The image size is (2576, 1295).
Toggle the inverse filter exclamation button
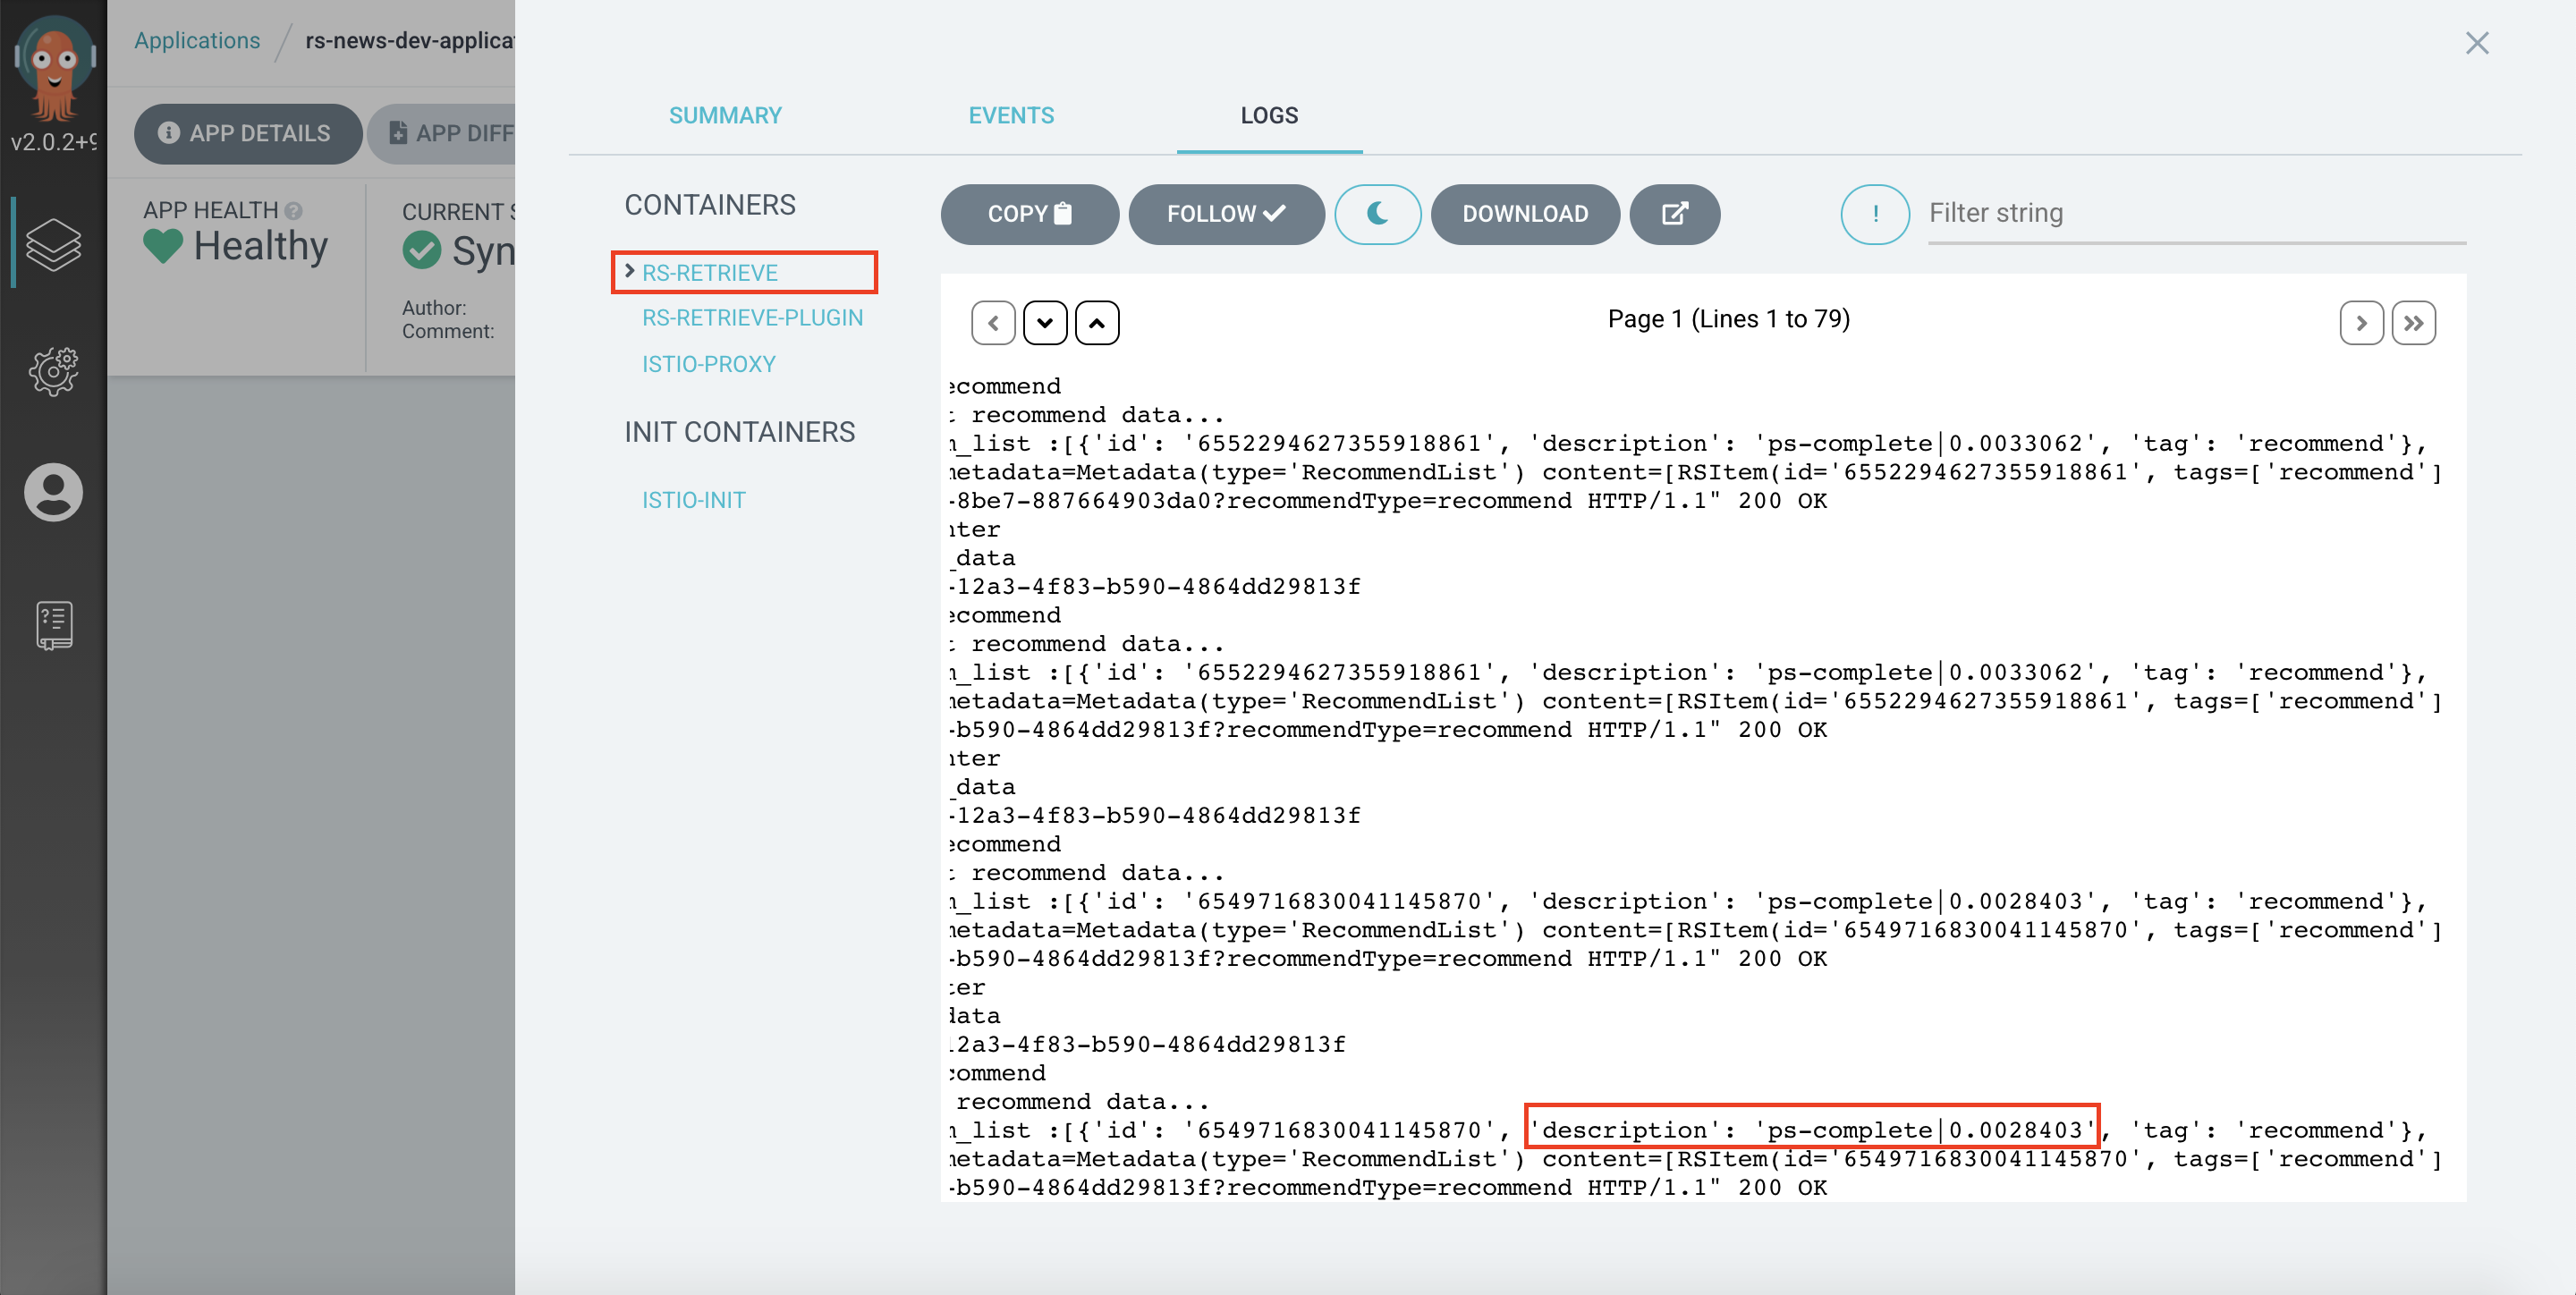point(1875,214)
